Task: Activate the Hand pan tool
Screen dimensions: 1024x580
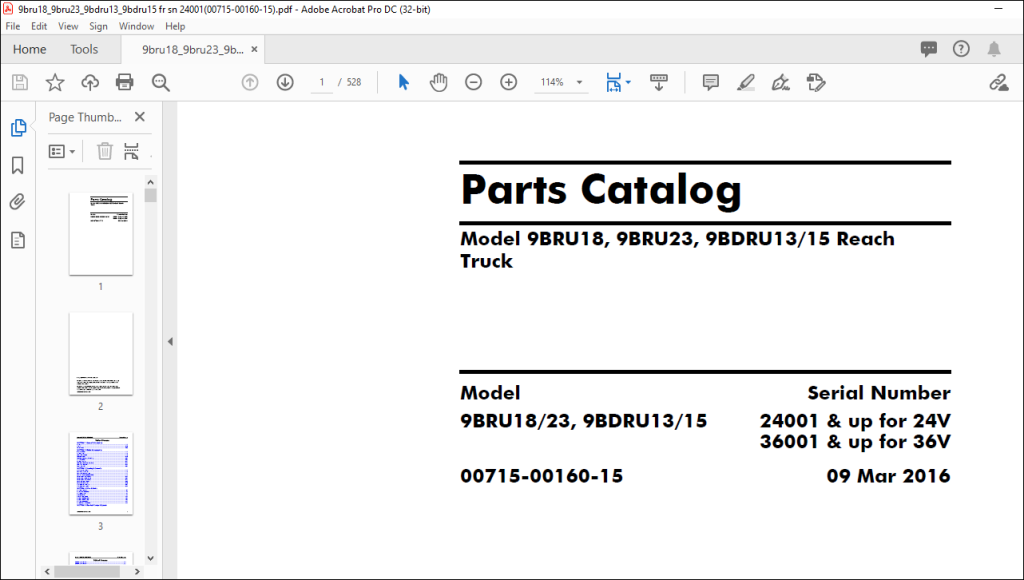Action: 438,82
